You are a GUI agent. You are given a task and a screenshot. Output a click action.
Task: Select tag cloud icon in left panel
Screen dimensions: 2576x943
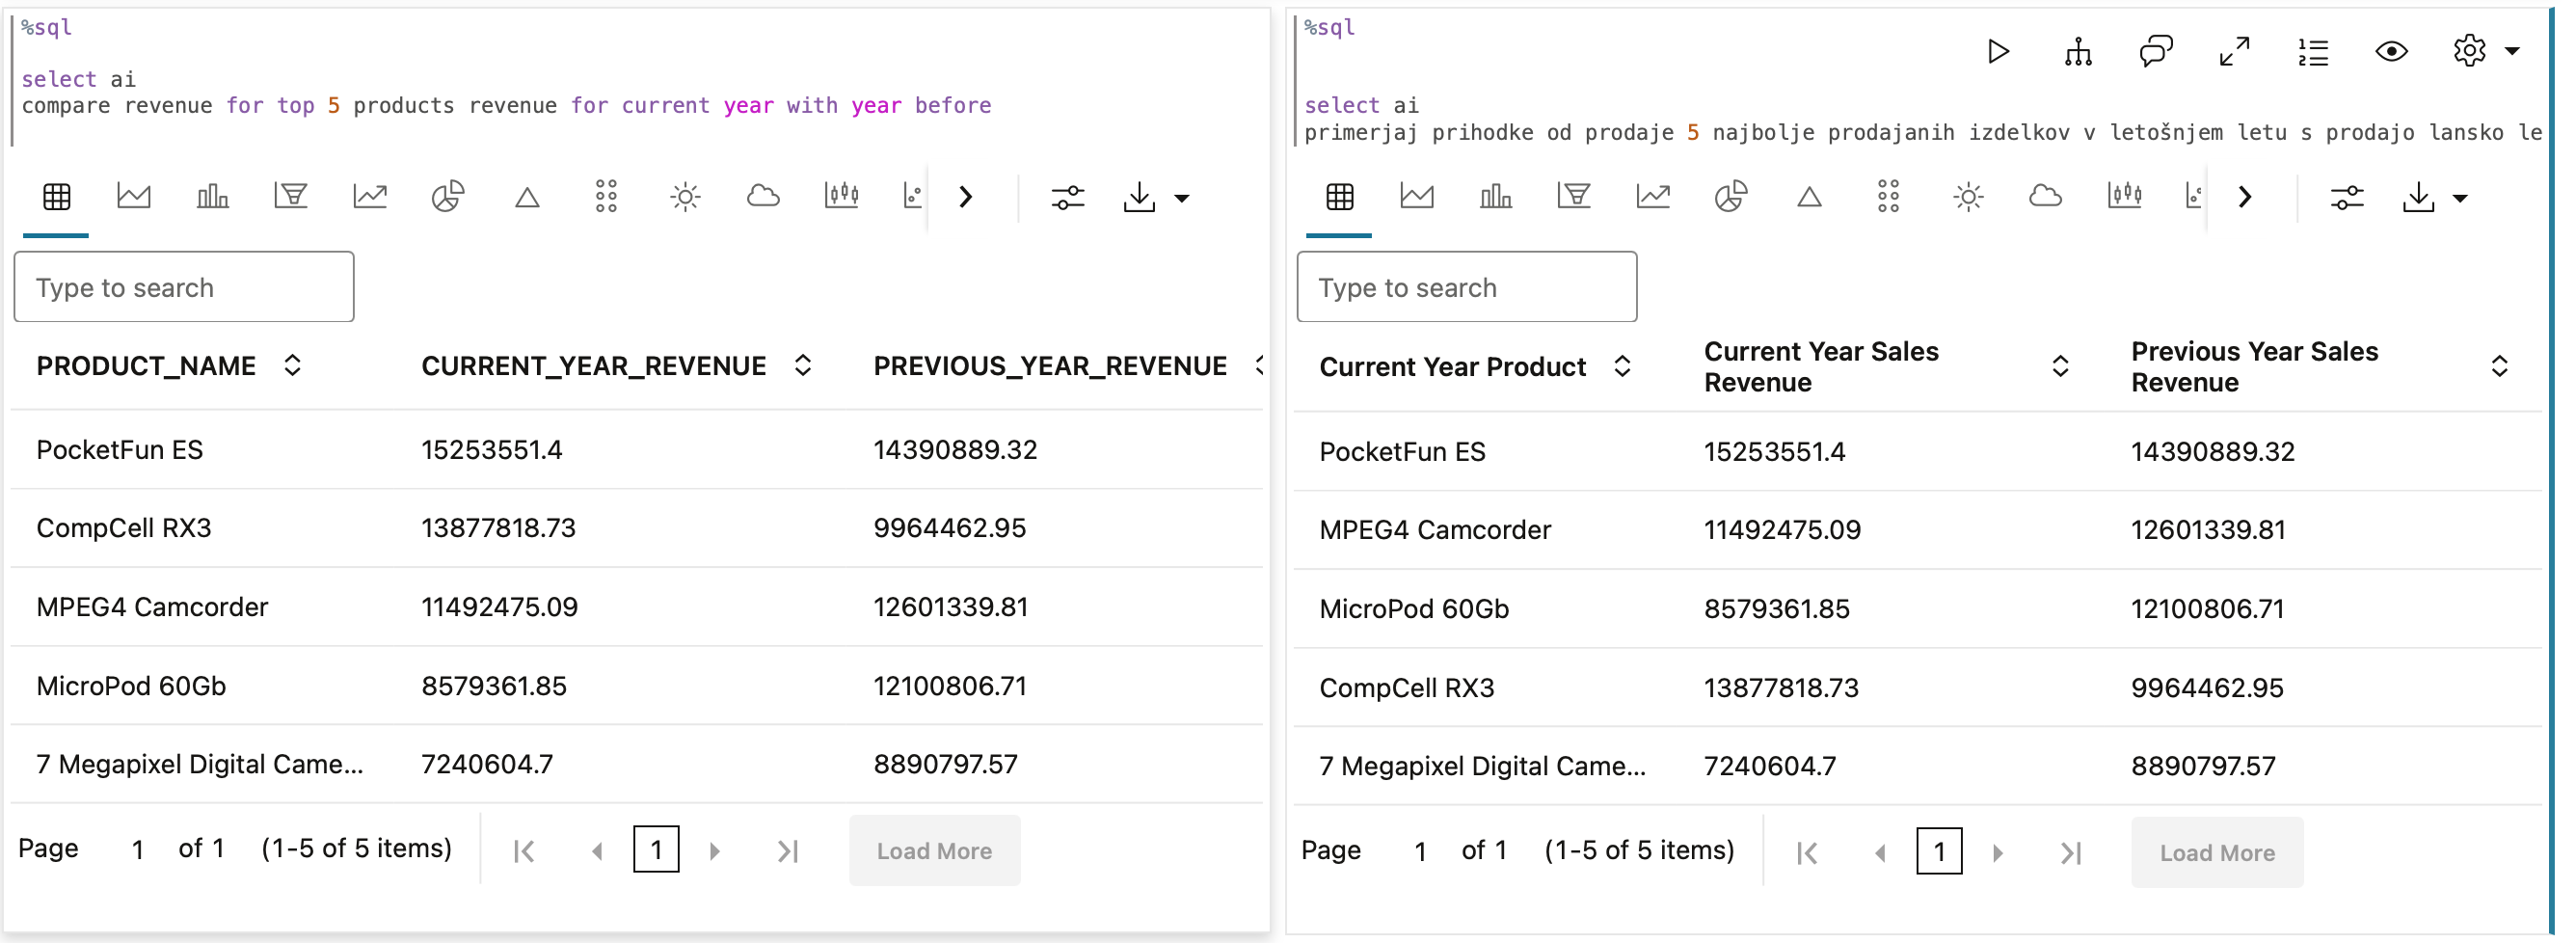[763, 196]
